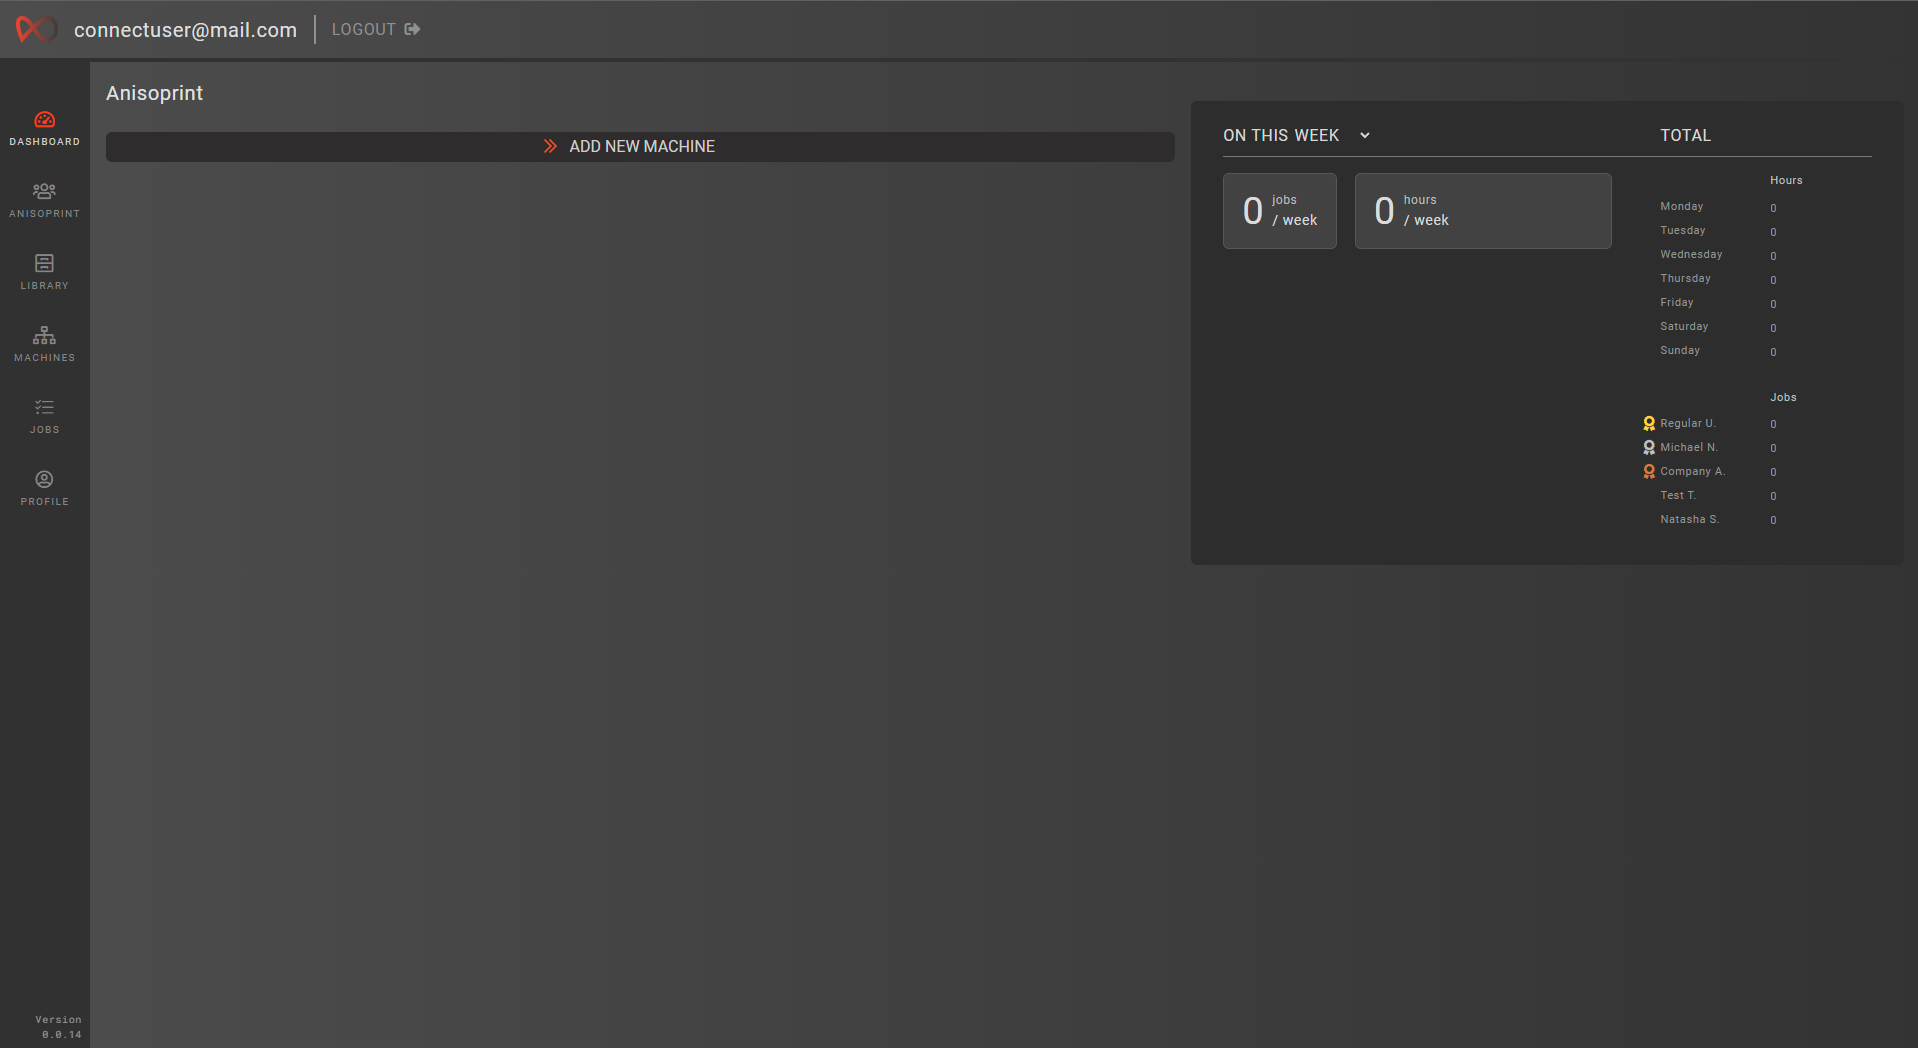The width and height of the screenshot is (1918, 1048).
Task: Click the Jobs column heading
Action: [x=1783, y=398]
